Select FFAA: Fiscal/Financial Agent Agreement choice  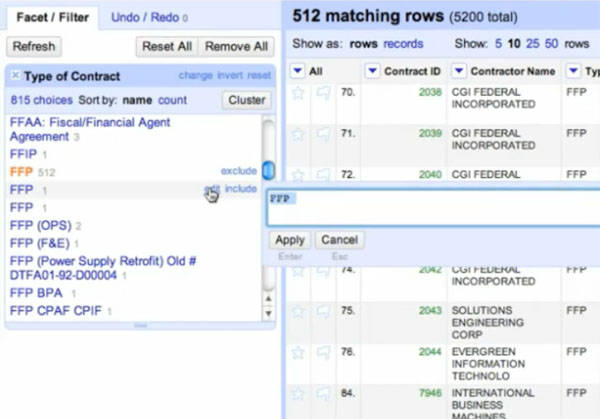click(x=90, y=129)
